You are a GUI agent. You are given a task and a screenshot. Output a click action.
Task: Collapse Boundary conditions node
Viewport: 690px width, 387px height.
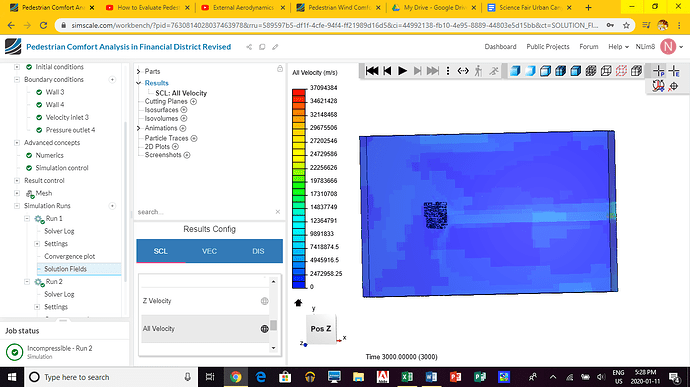point(17,80)
